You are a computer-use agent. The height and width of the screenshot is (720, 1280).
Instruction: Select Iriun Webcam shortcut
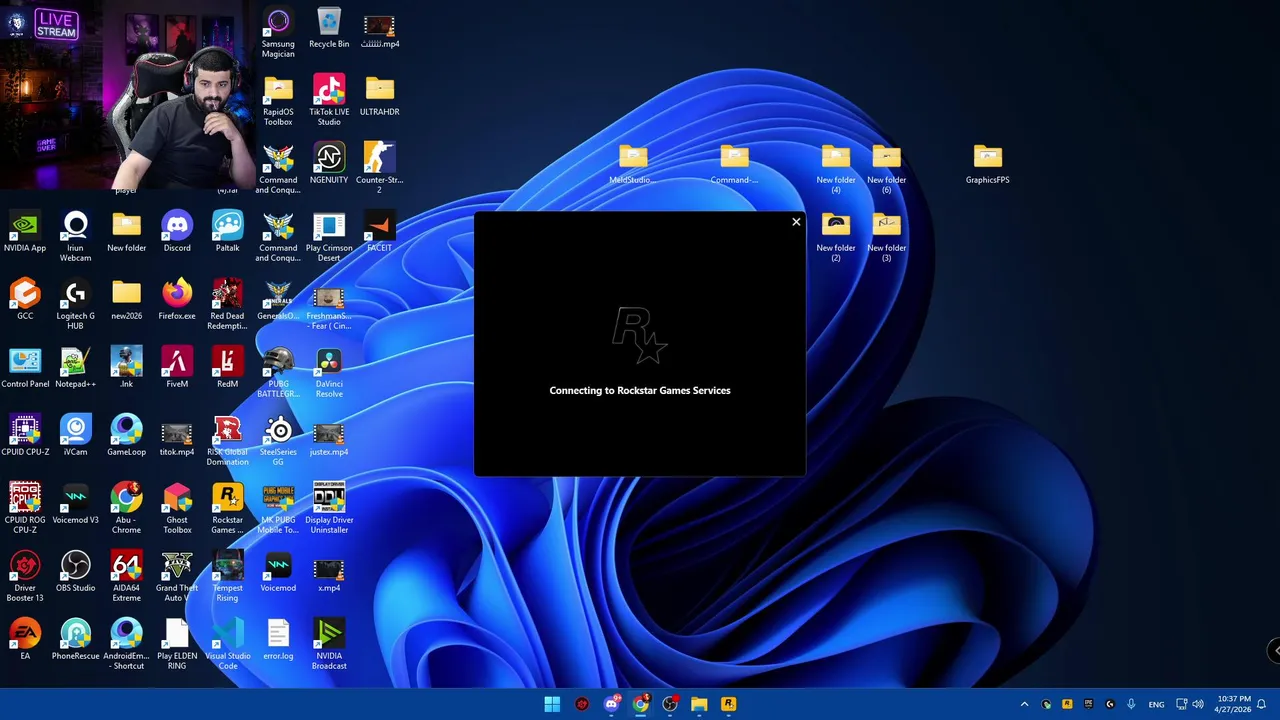(75, 237)
